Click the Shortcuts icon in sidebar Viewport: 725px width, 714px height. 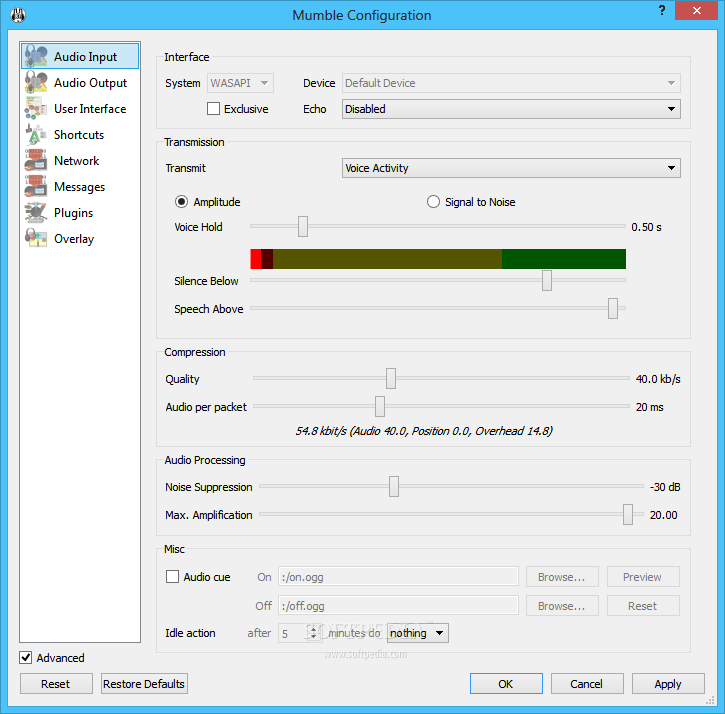click(x=36, y=134)
